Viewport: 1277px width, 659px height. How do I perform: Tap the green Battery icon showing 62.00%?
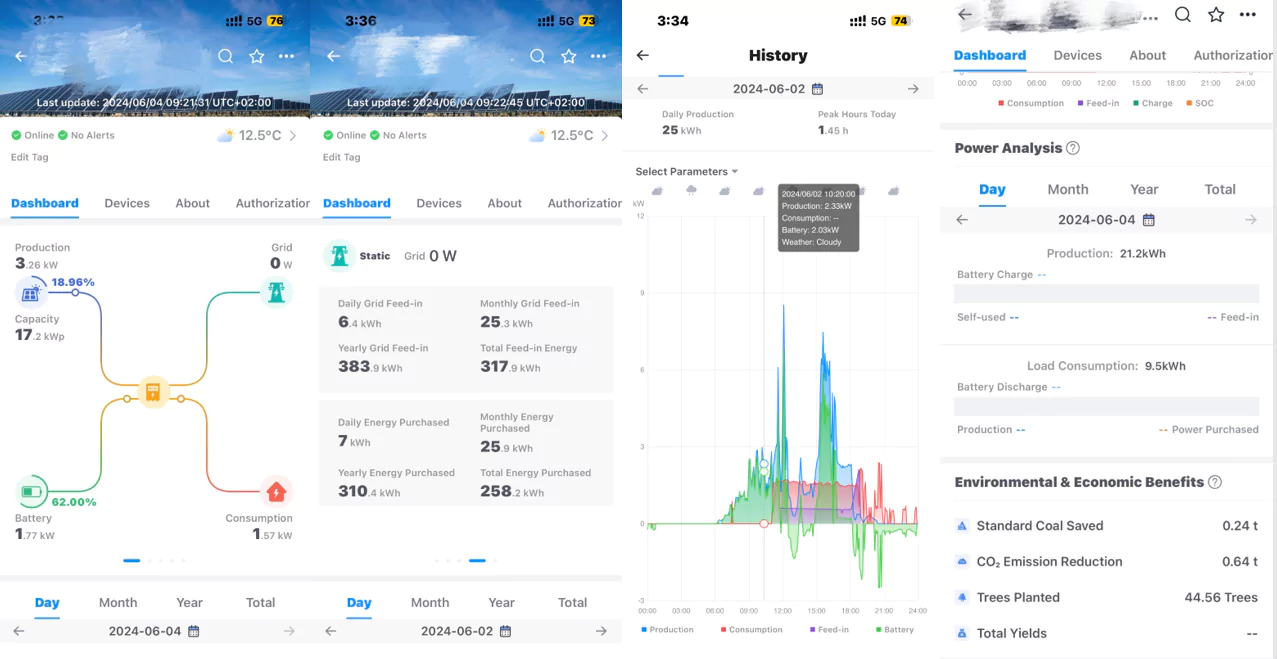coord(32,492)
